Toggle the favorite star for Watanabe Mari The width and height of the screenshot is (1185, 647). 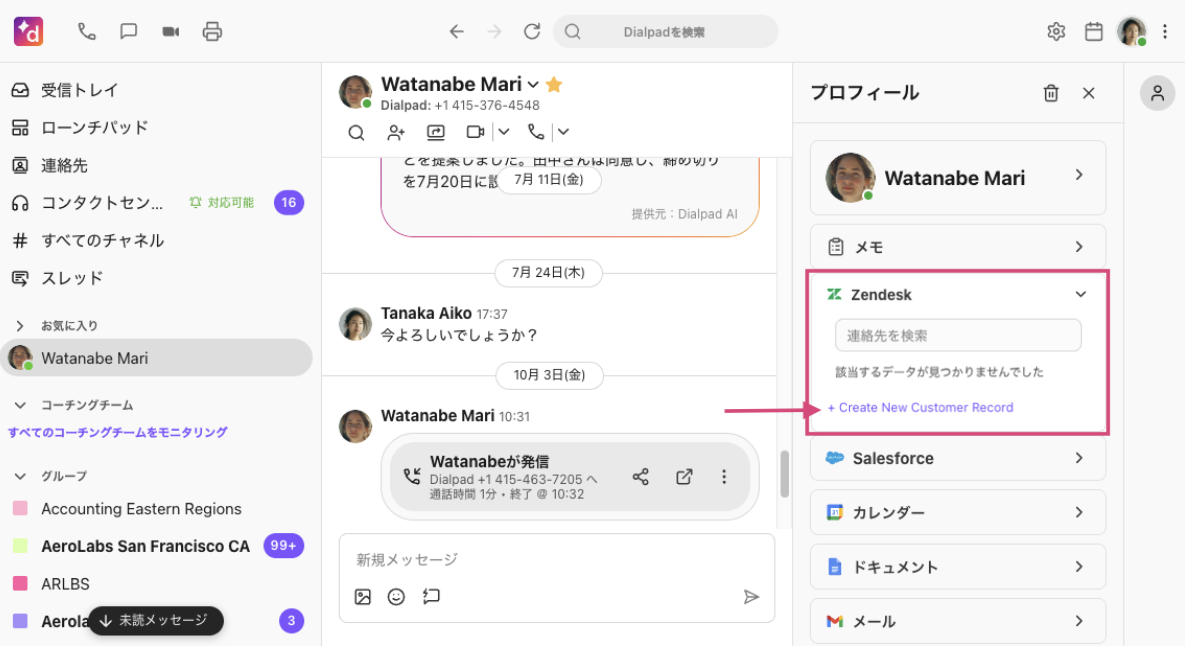coord(554,85)
